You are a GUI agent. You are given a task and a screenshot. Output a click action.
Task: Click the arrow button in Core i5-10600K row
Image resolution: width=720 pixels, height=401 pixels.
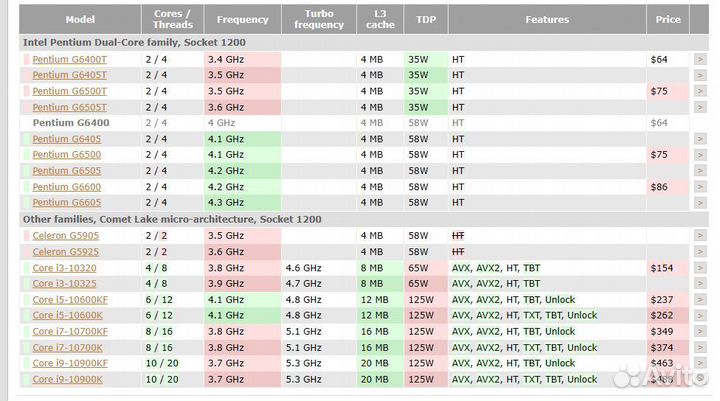699,315
